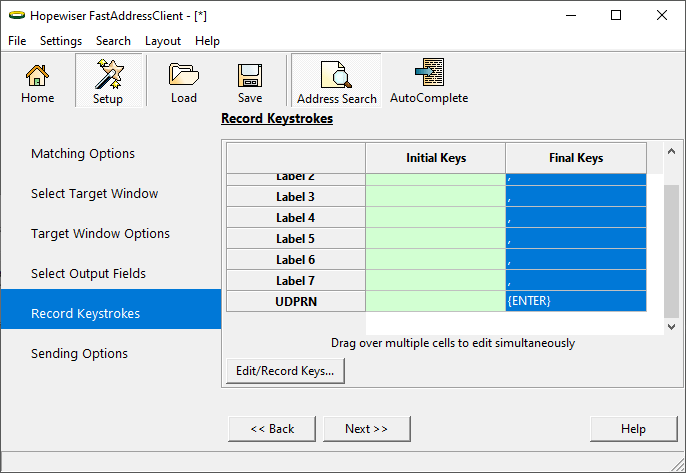Click the Load folder icon
Viewport: 686px width, 473px height.
184,83
